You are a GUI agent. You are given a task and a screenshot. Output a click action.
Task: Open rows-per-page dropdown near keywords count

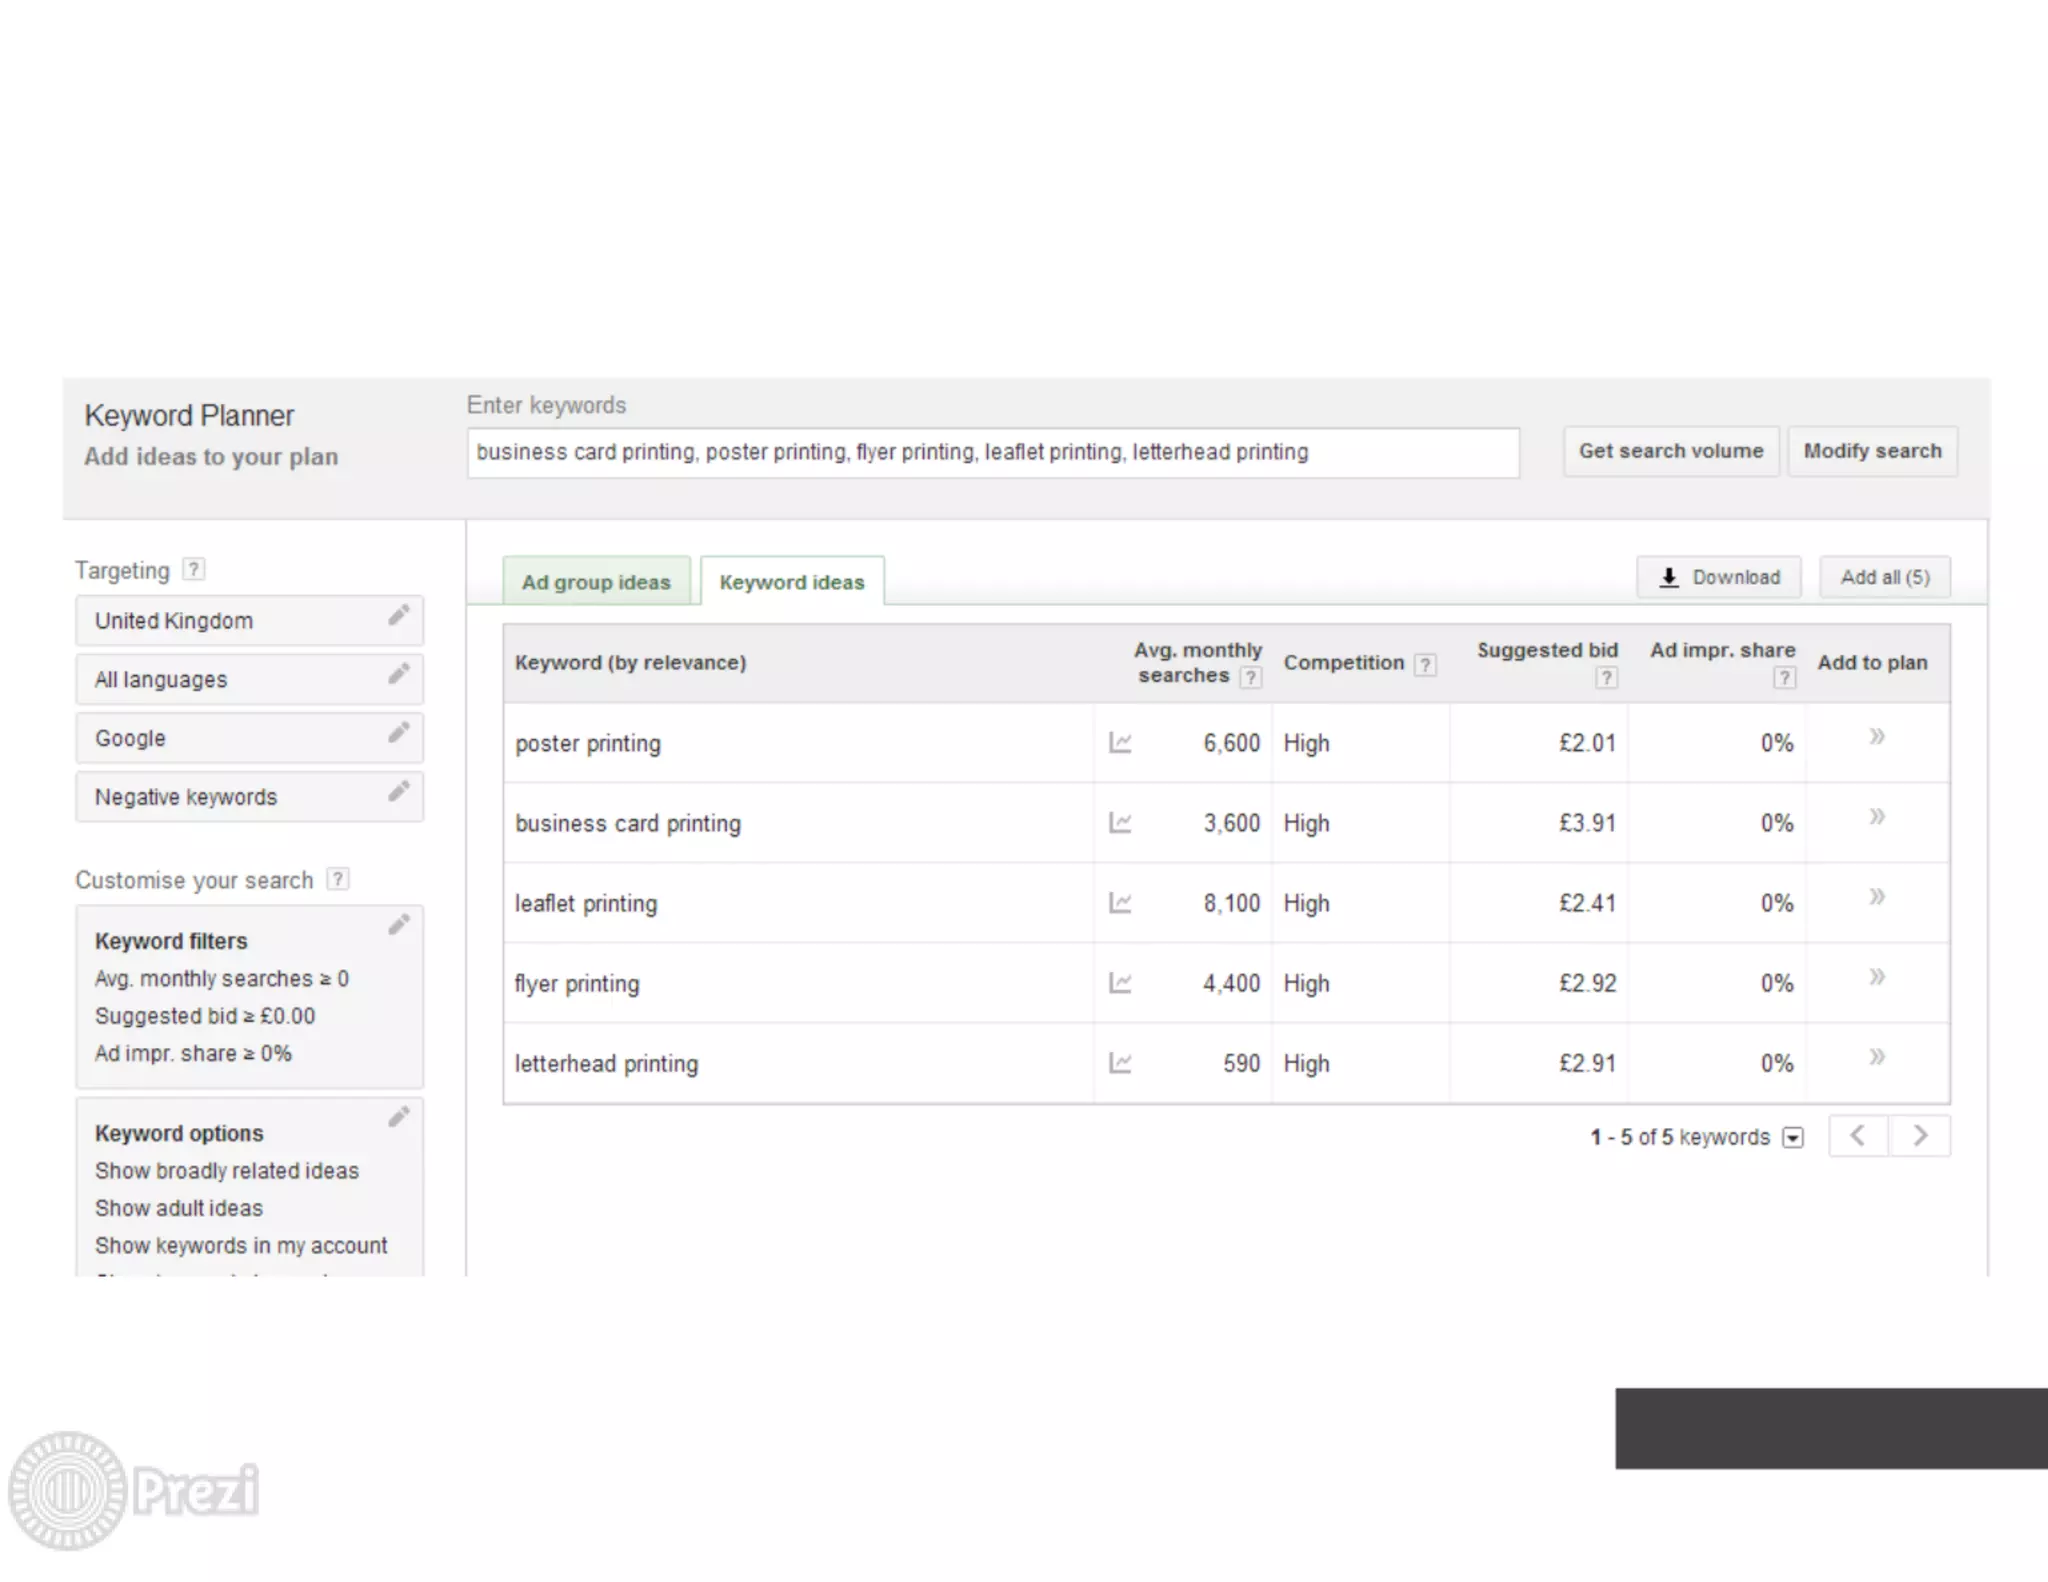coord(1794,1138)
